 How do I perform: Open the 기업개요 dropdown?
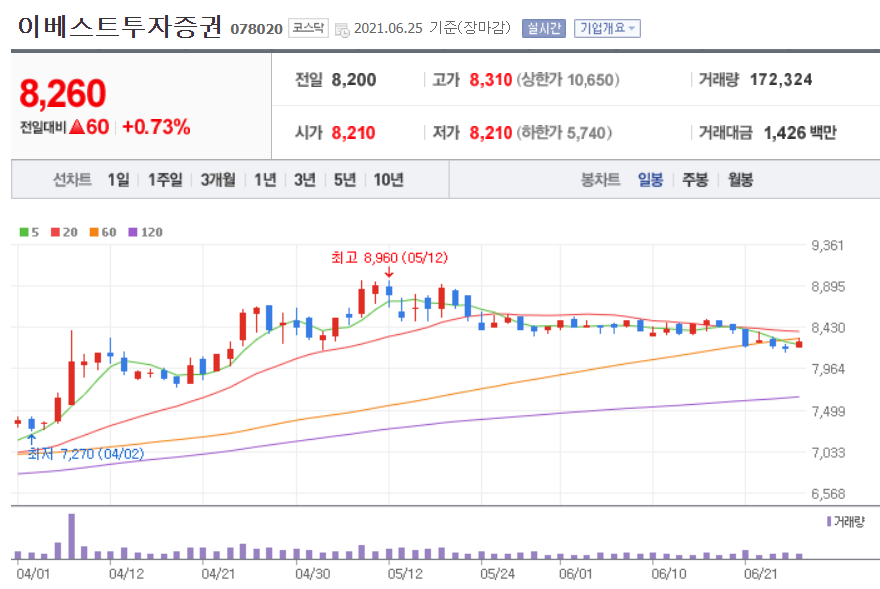[607, 28]
